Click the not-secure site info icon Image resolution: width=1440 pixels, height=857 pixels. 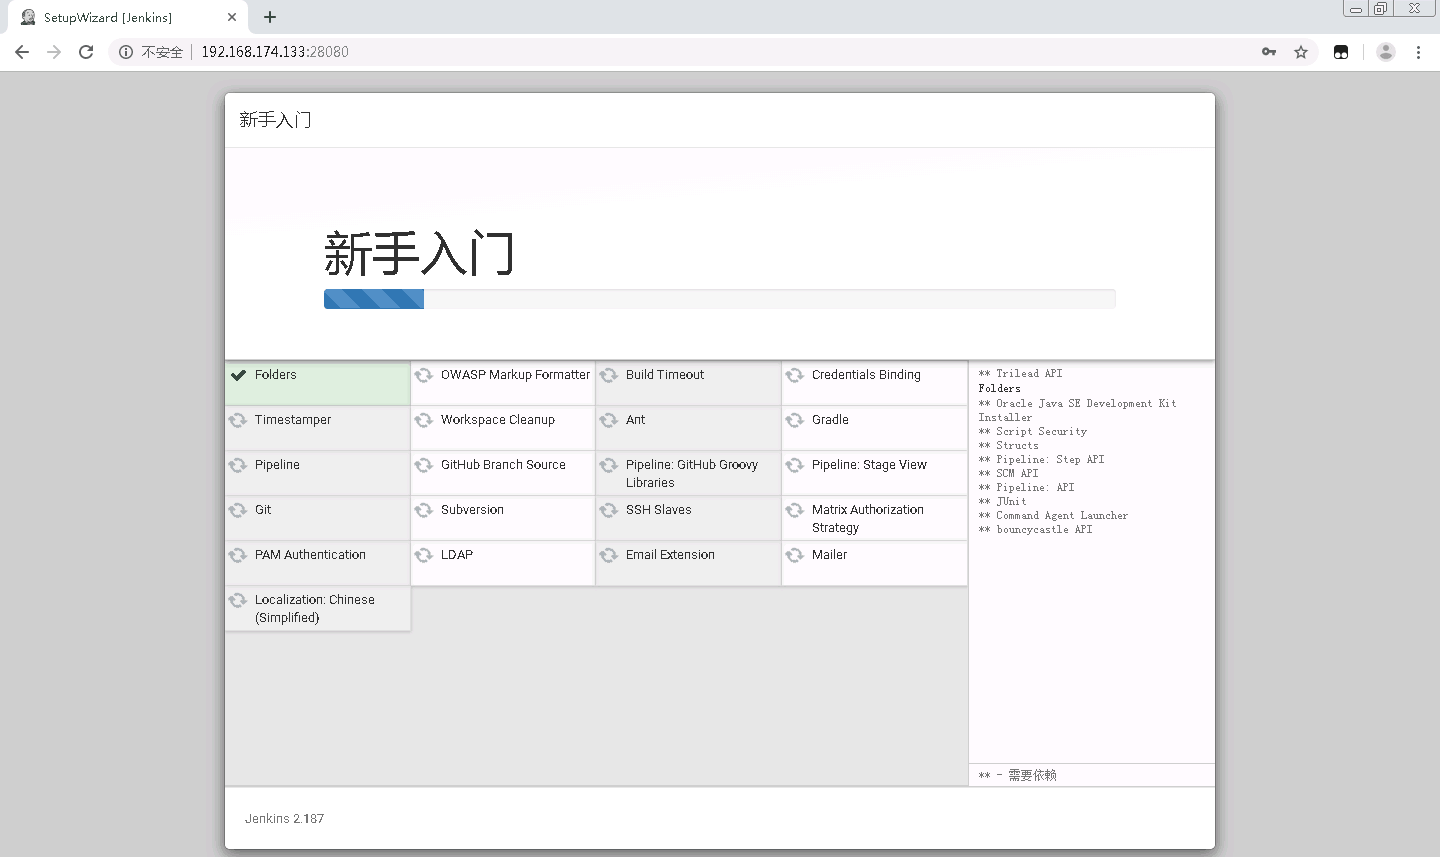click(x=126, y=52)
